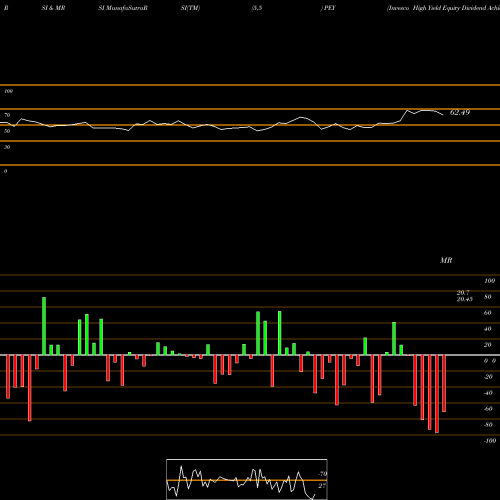Image resolution: width=500 pixels, height=500 pixels.
Task: Click the 20.7 value beside the MR axis
Action: (x=463, y=293)
